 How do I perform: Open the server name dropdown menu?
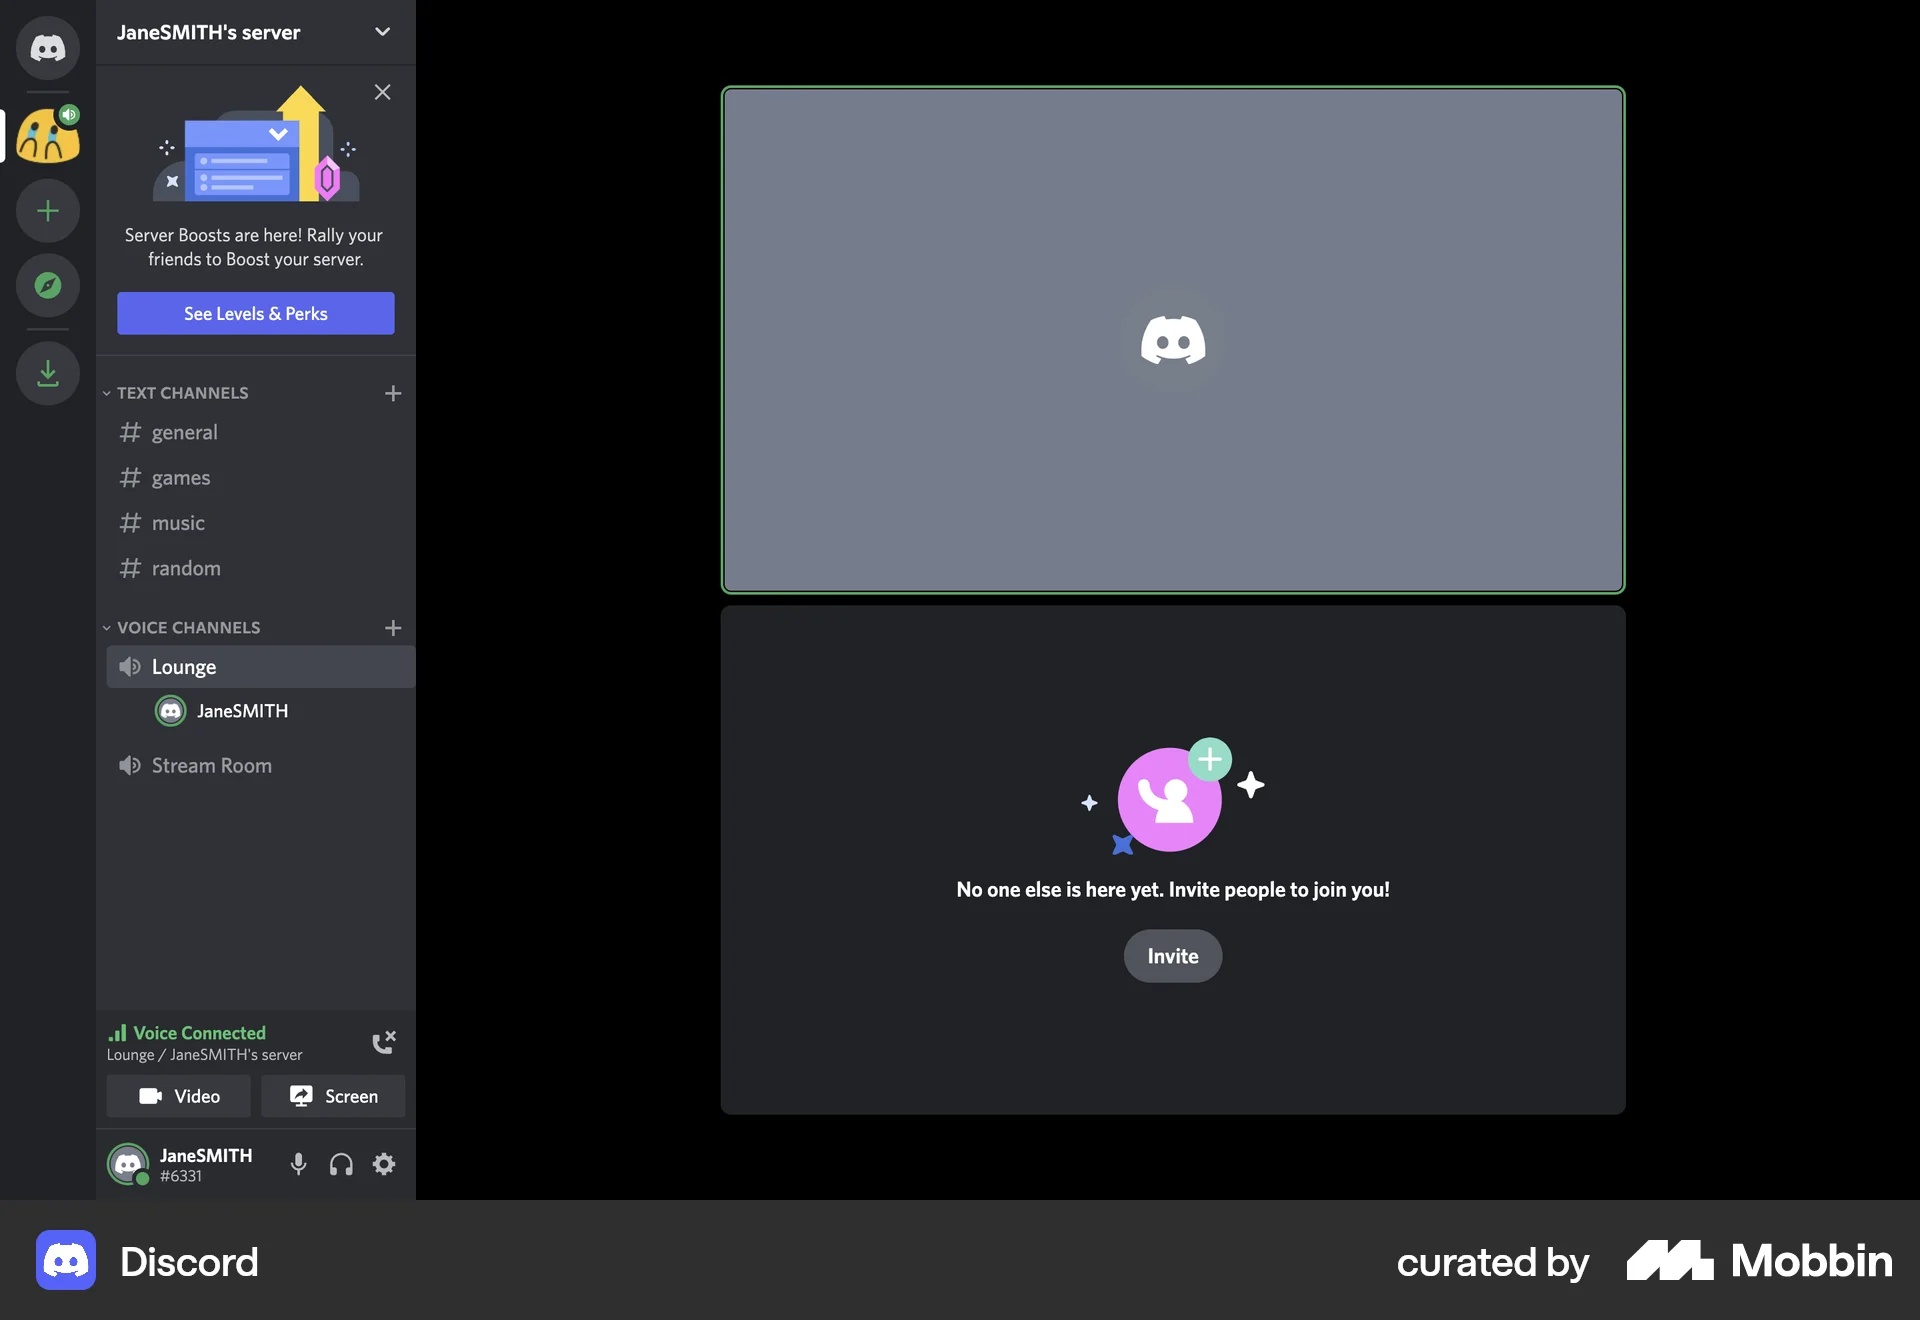click(381, 31)
